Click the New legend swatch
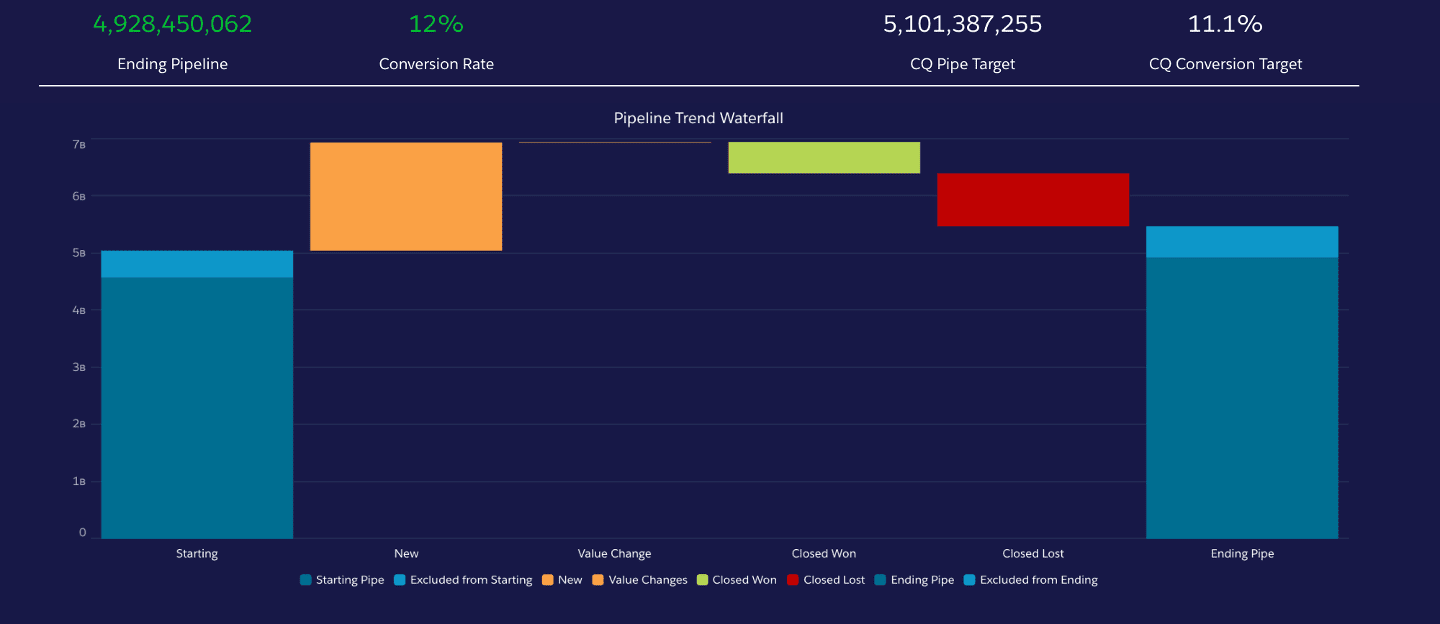 (548, 580)
